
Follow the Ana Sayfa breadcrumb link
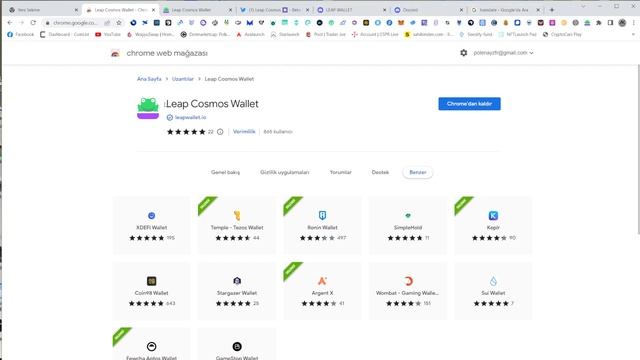[149, 79]
